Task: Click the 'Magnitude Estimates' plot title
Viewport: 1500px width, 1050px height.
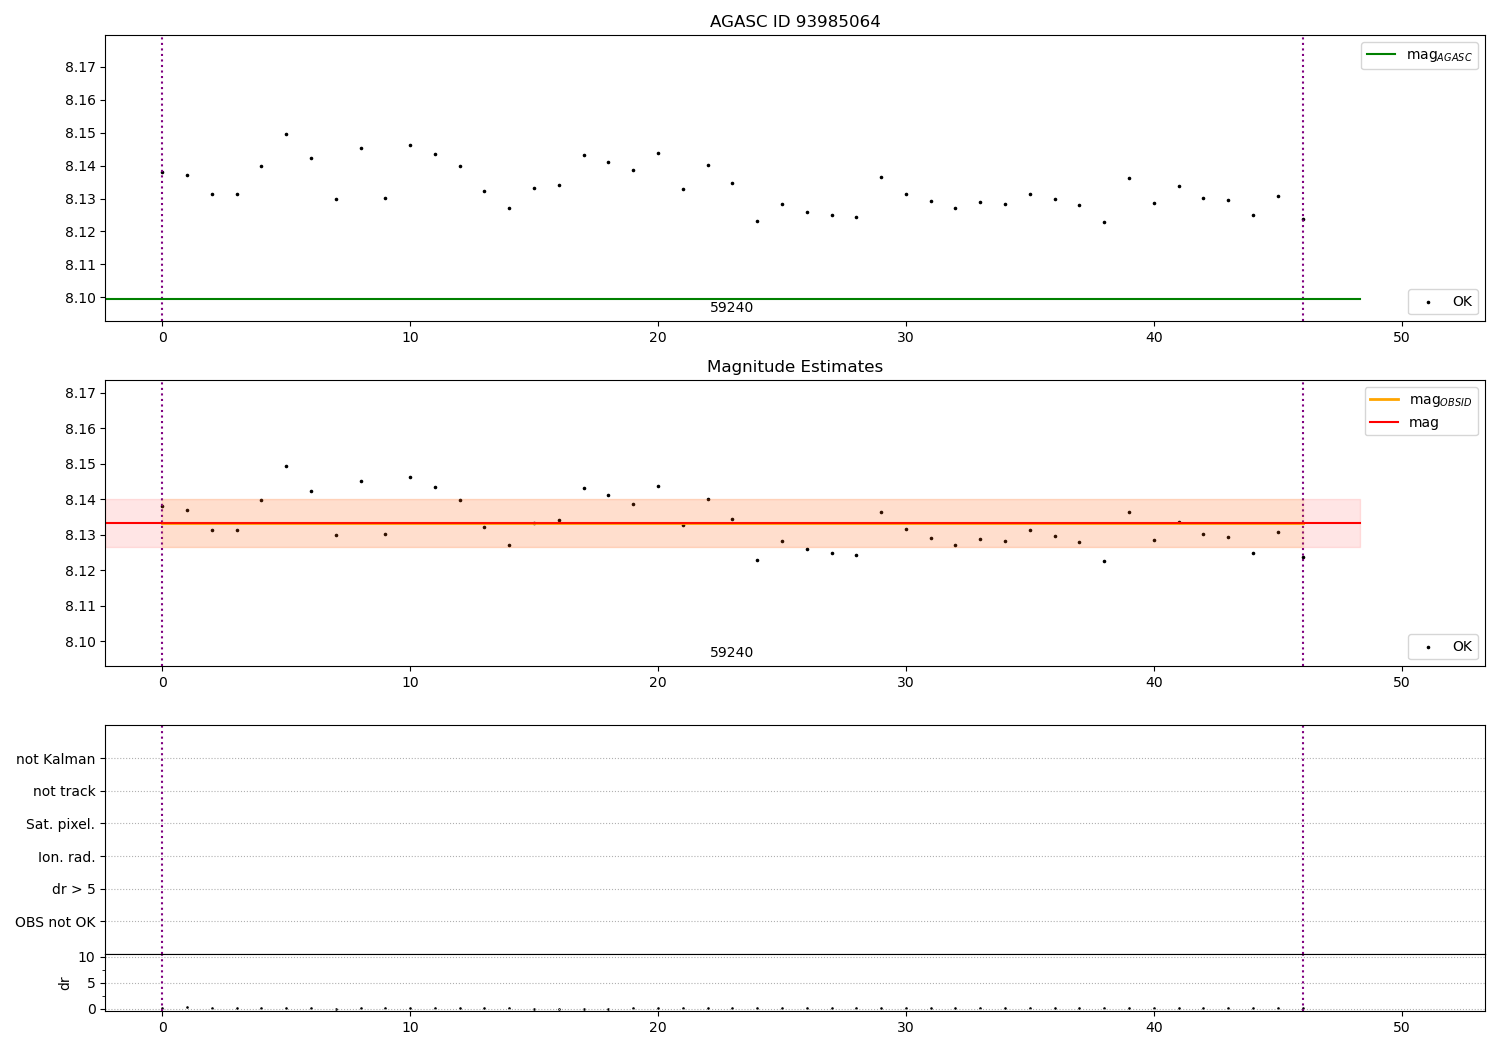Action: tap(795, 367)
